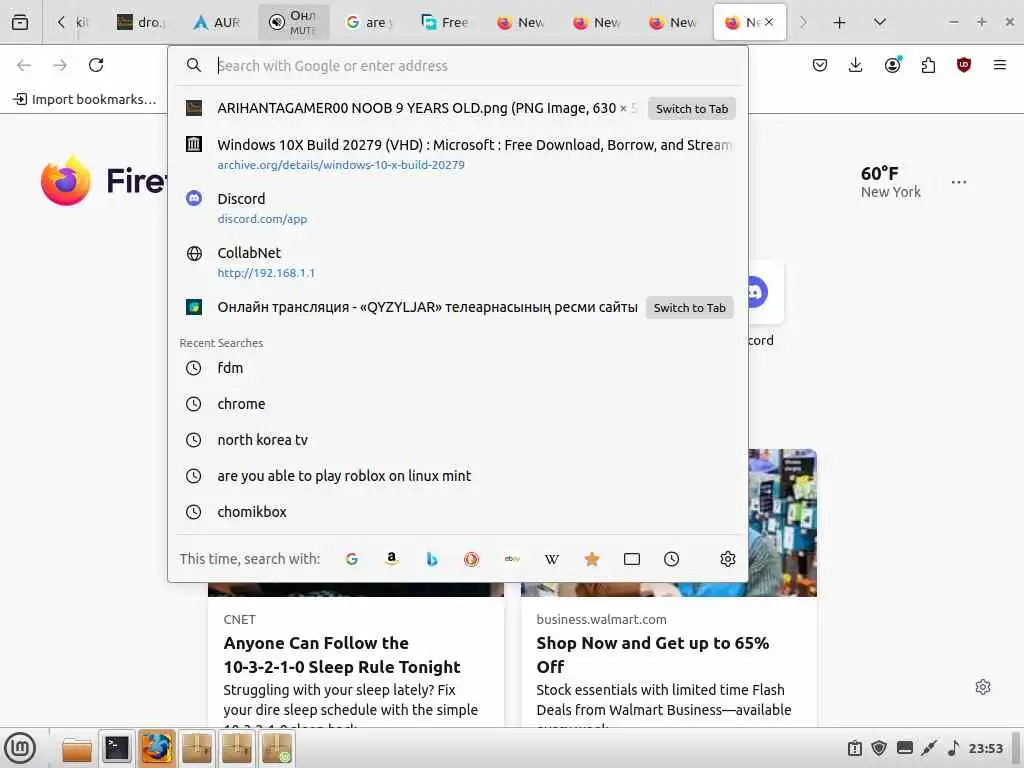
Task: Open the Terminal from the panel
Action: tap(117, 748)
